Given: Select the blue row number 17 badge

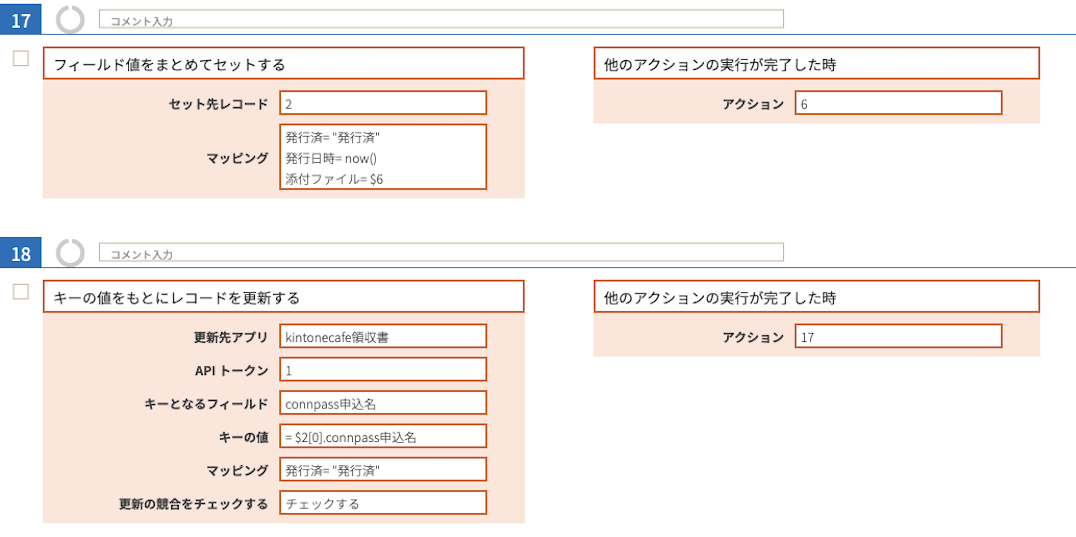Looking at the screenshot, I should point(21,20).
